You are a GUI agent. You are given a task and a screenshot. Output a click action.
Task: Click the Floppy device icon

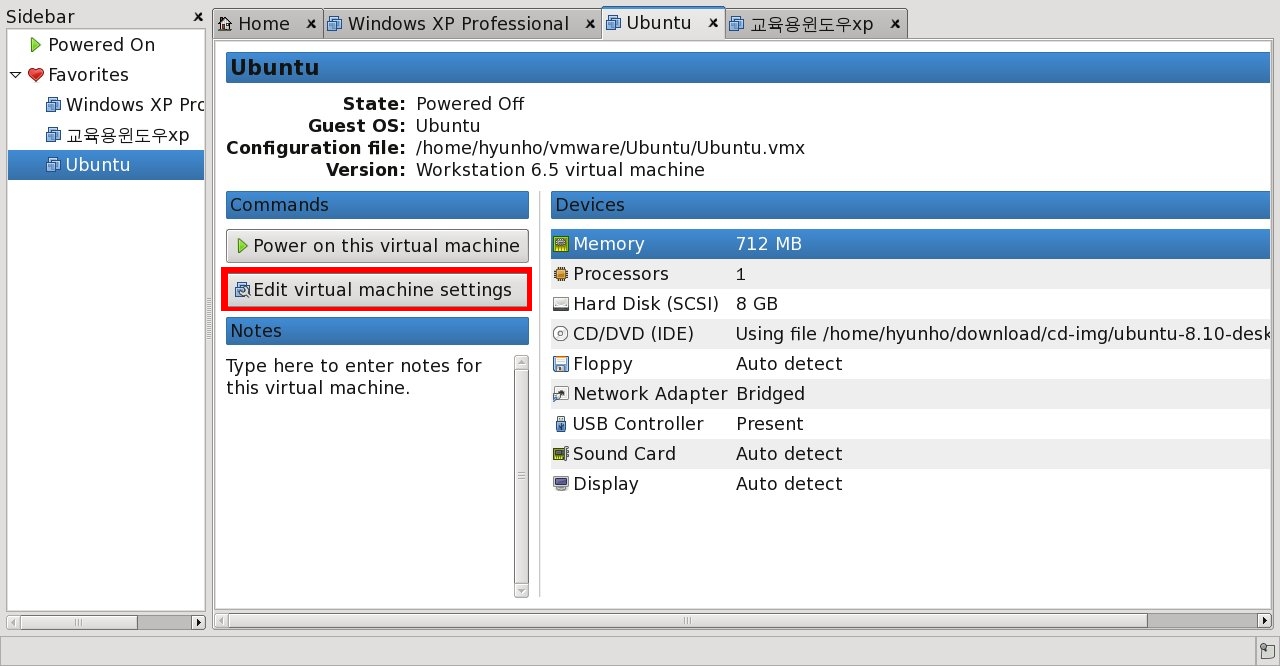(x=561, y=364)
